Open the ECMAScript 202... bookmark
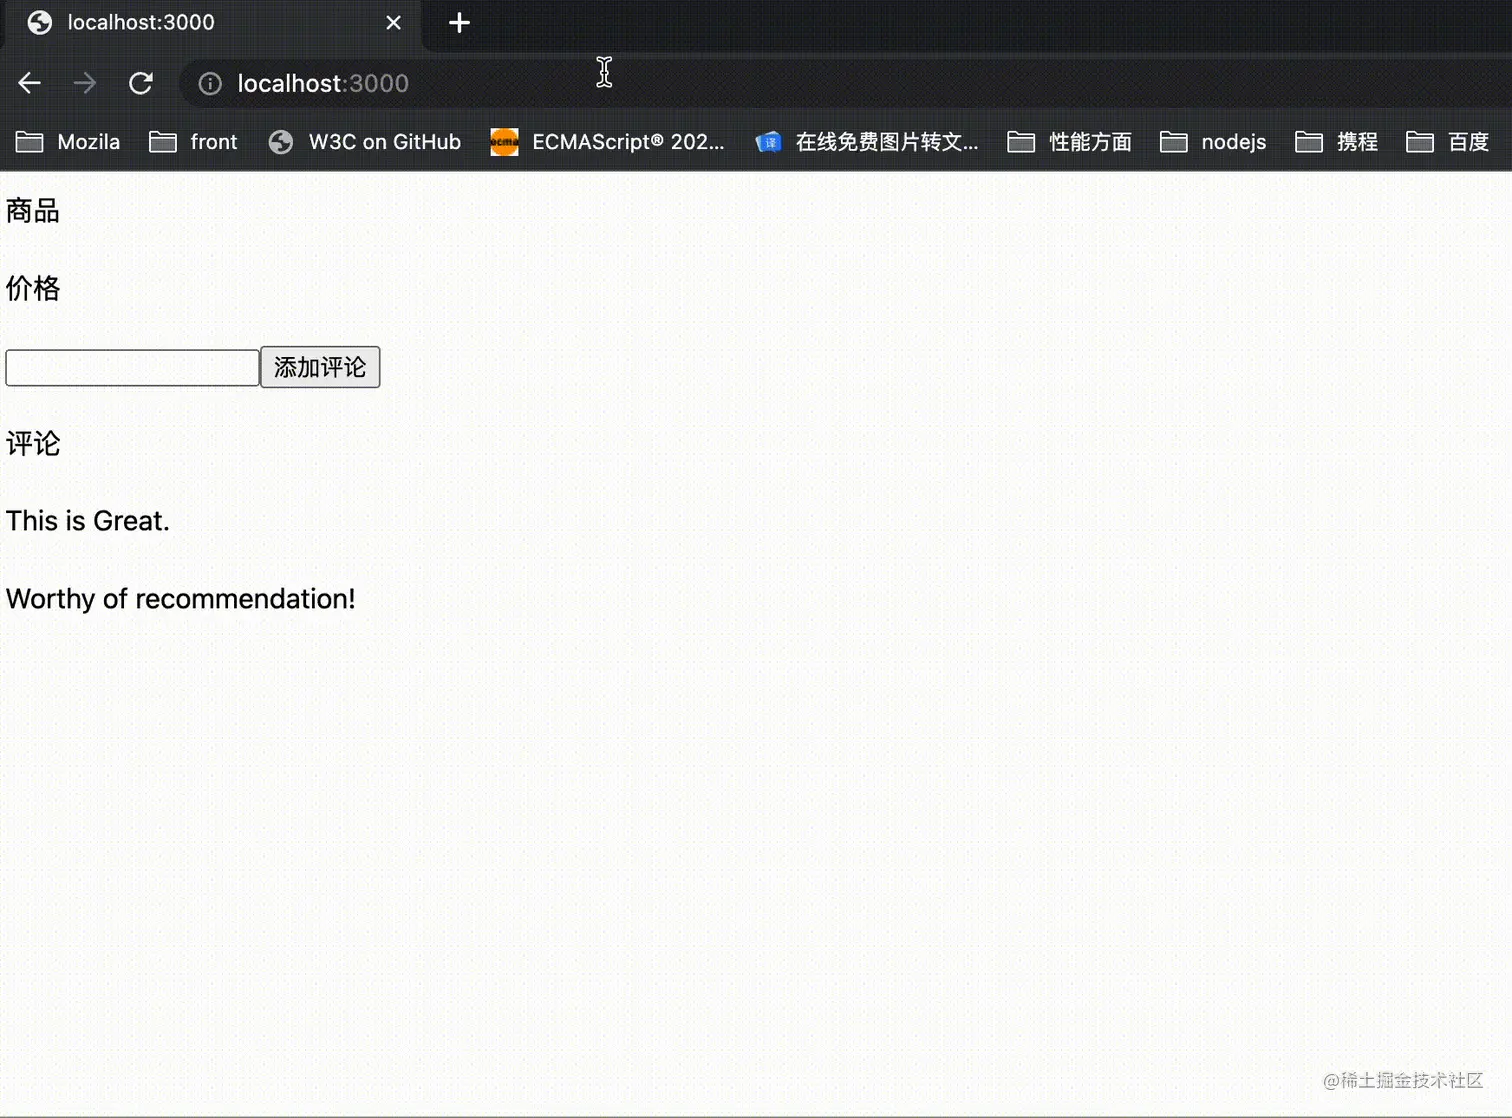This screenshot has height=1118, width=1512. [607, 142]
